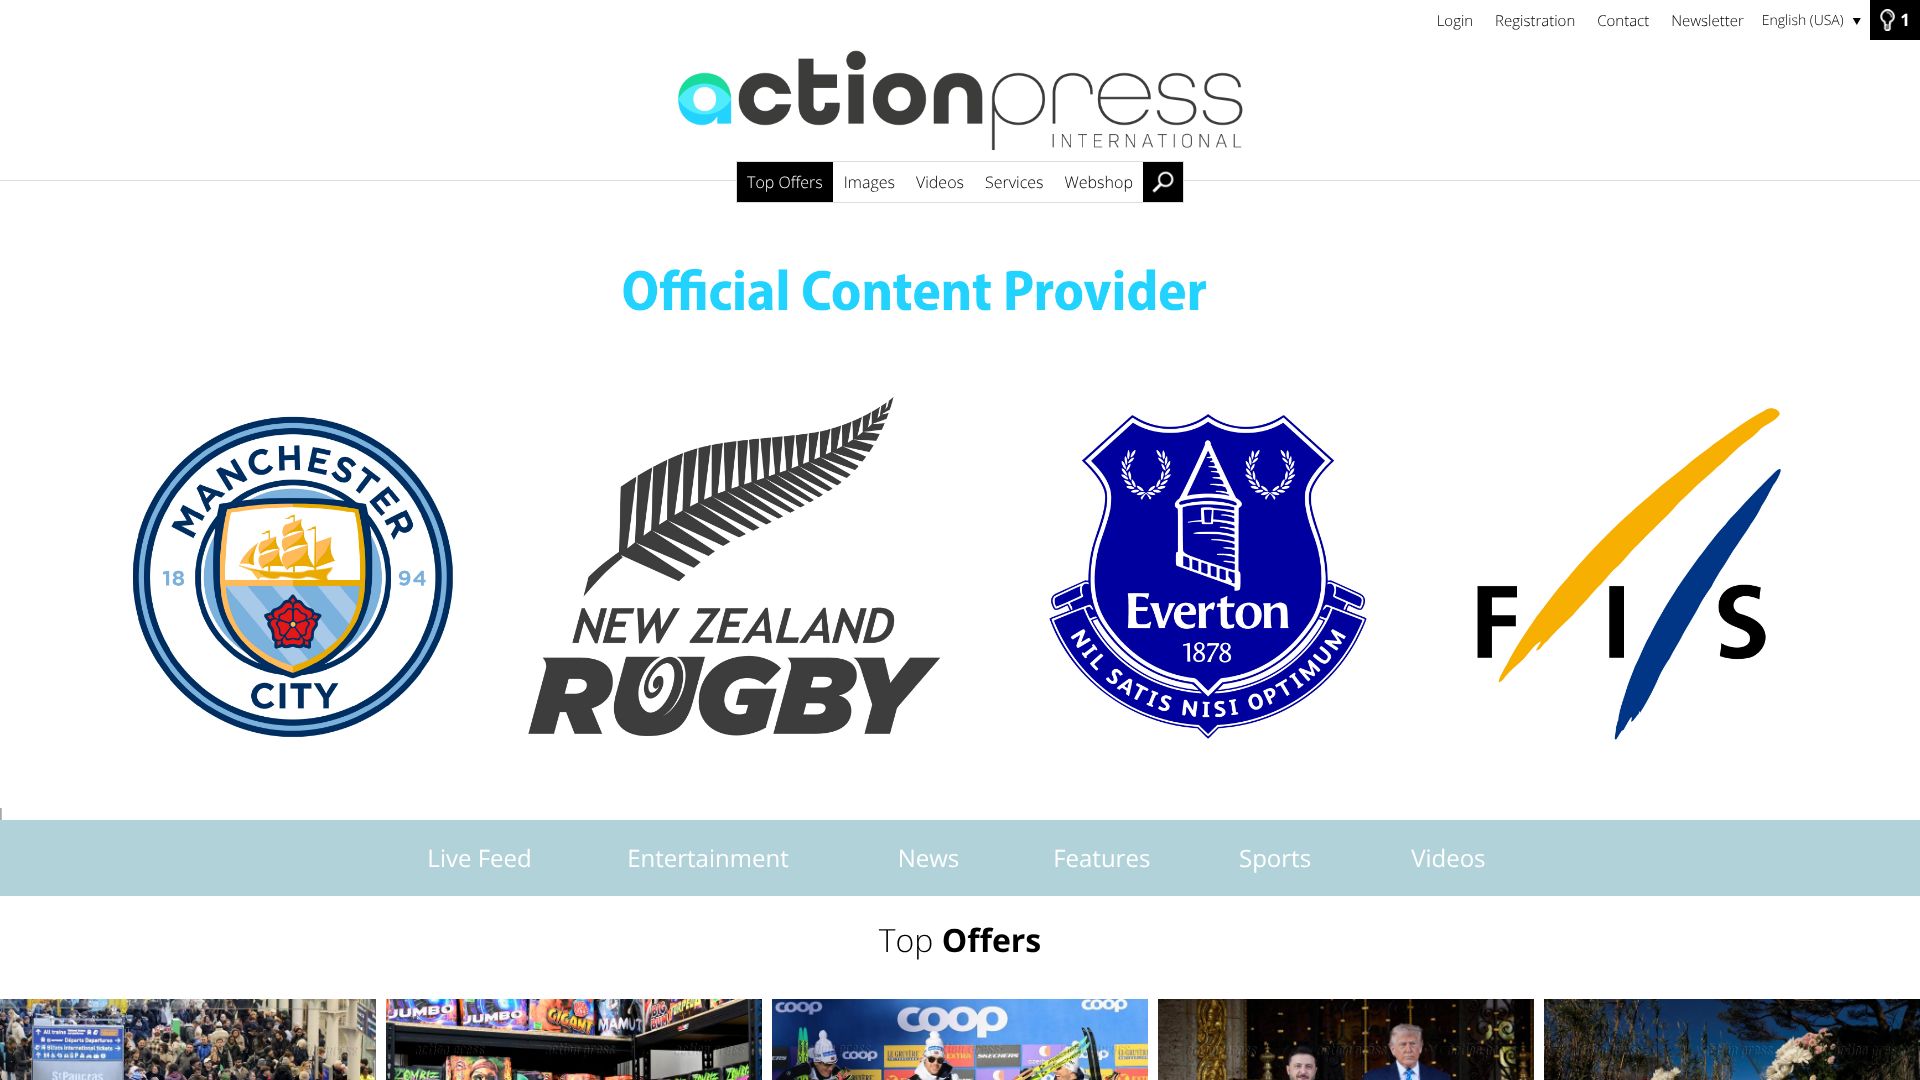This screenshot has width=1920, height=1080.
Task: Select the Everton 1878 crest
Action: (x=1208, y=576)
